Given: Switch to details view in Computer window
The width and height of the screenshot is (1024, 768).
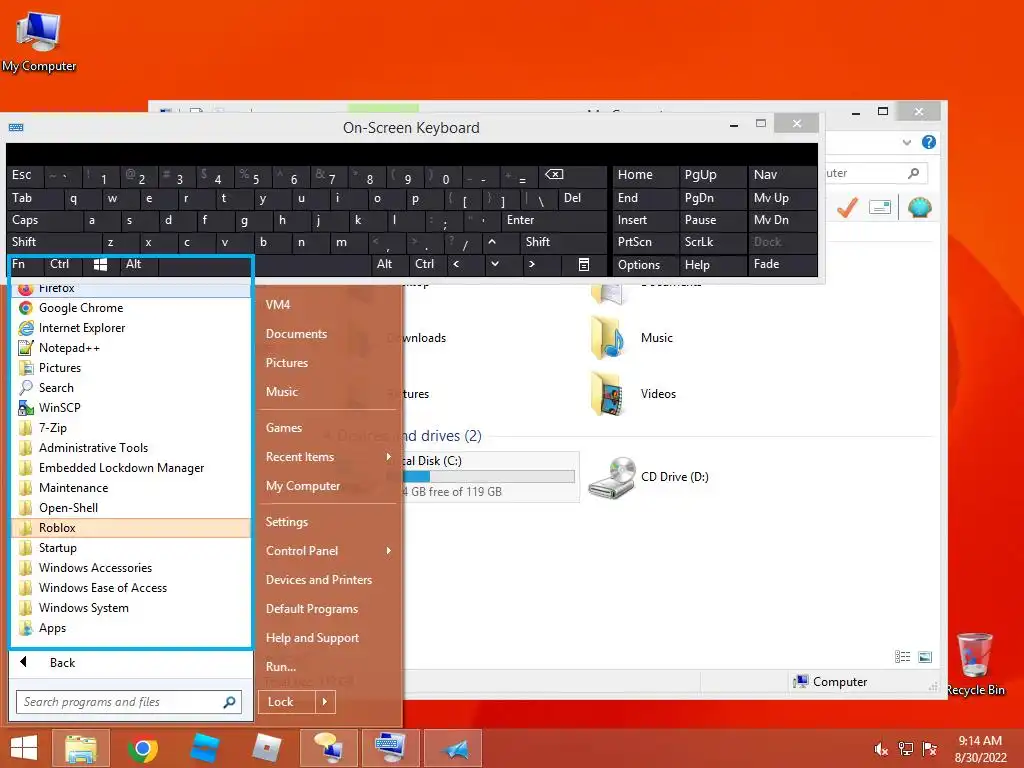Looking at the screenshot, I should pyautogui.click(x=903, y=657).
